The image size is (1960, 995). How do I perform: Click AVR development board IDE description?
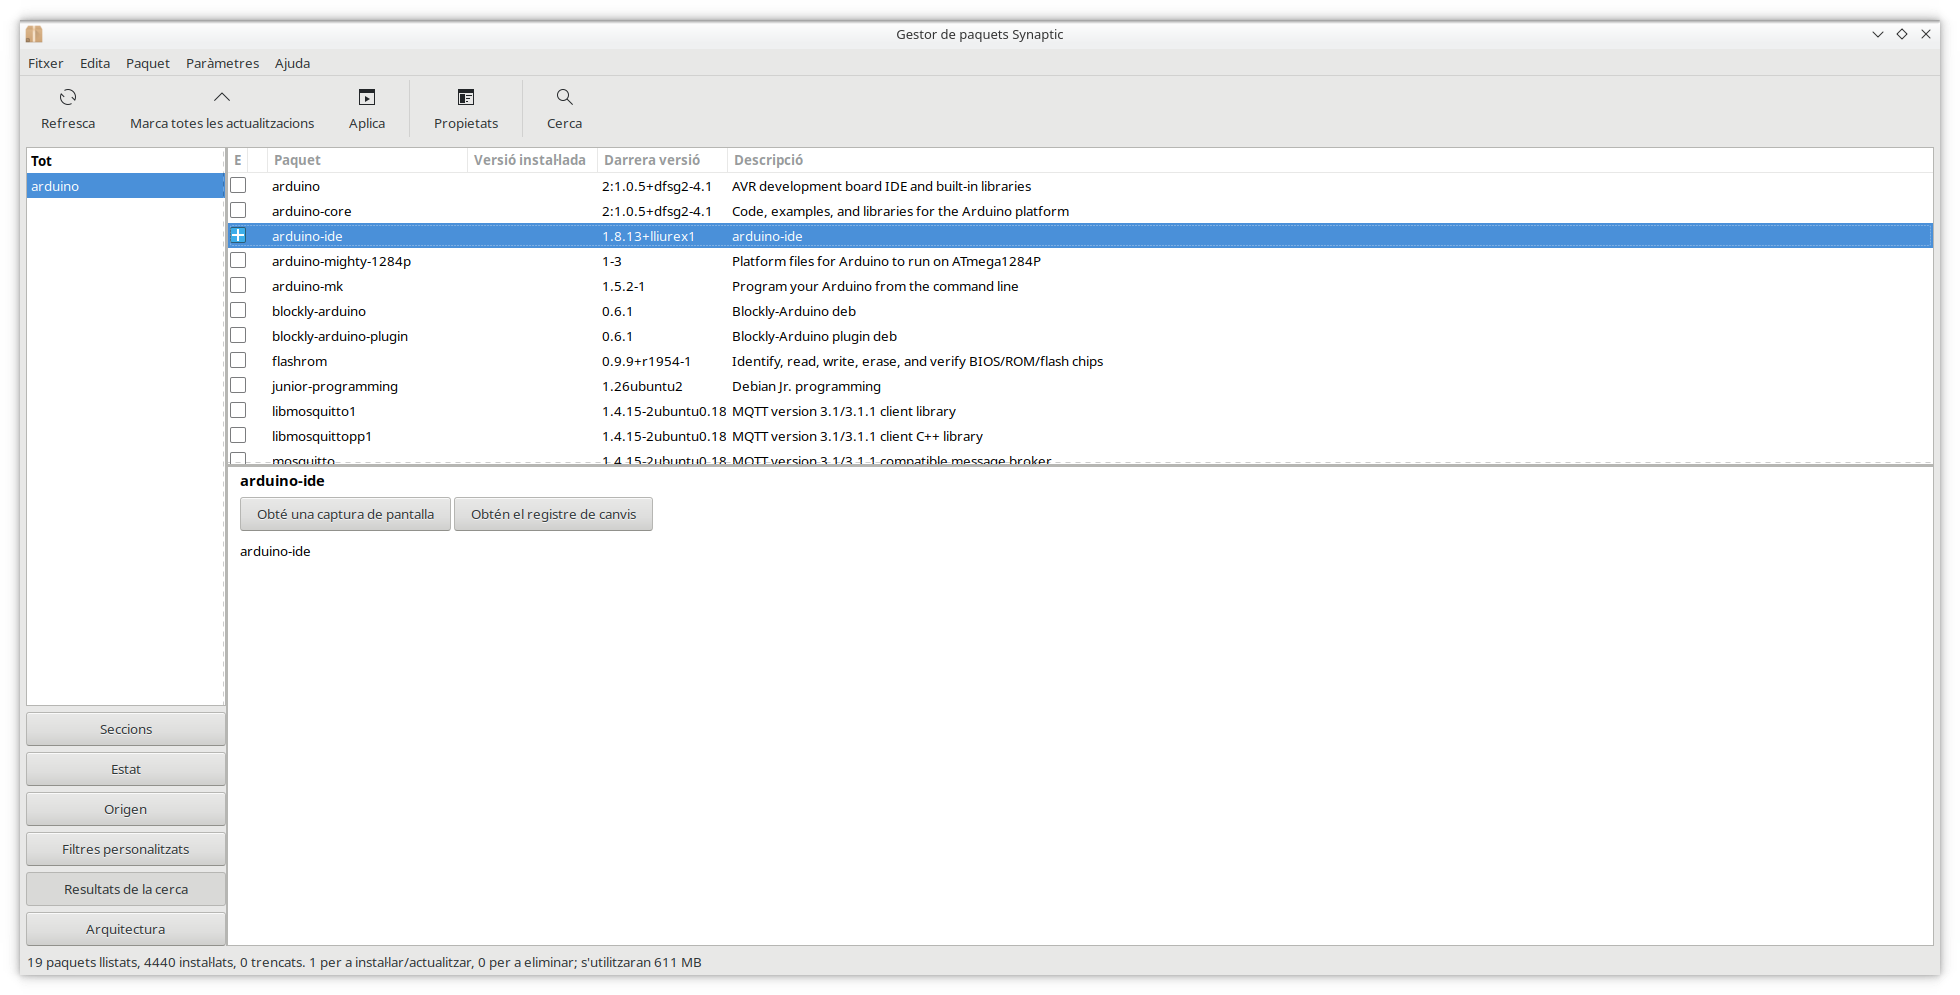click(881, 186)
